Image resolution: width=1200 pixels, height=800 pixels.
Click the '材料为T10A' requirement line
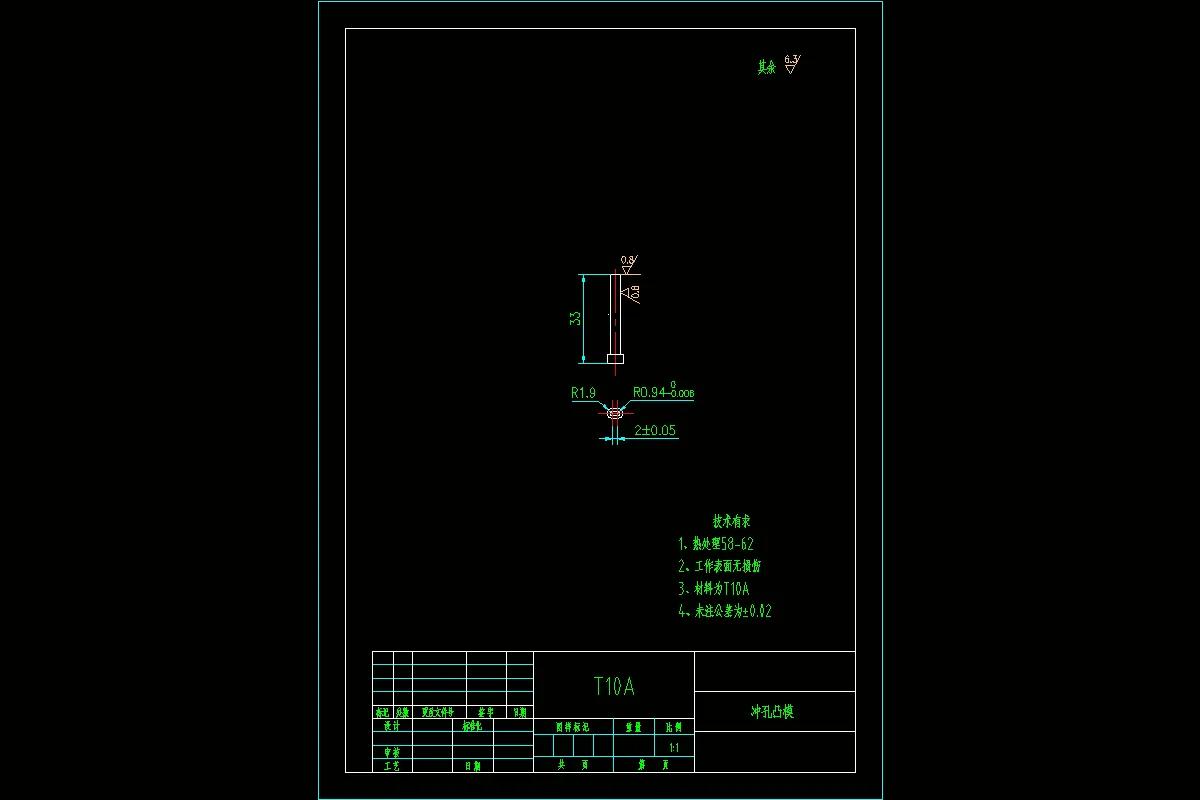(x=714, y=589)
